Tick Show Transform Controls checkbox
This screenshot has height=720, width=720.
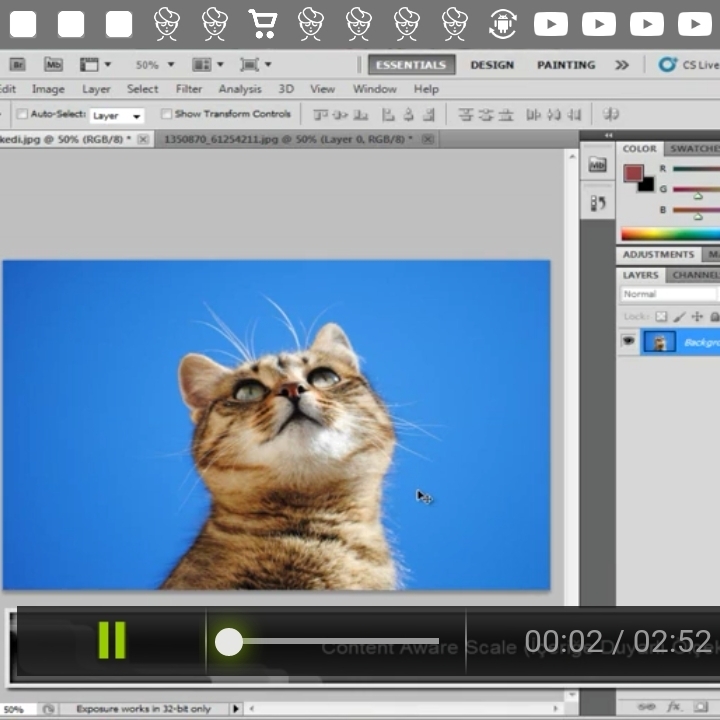(x=166, y=113)
